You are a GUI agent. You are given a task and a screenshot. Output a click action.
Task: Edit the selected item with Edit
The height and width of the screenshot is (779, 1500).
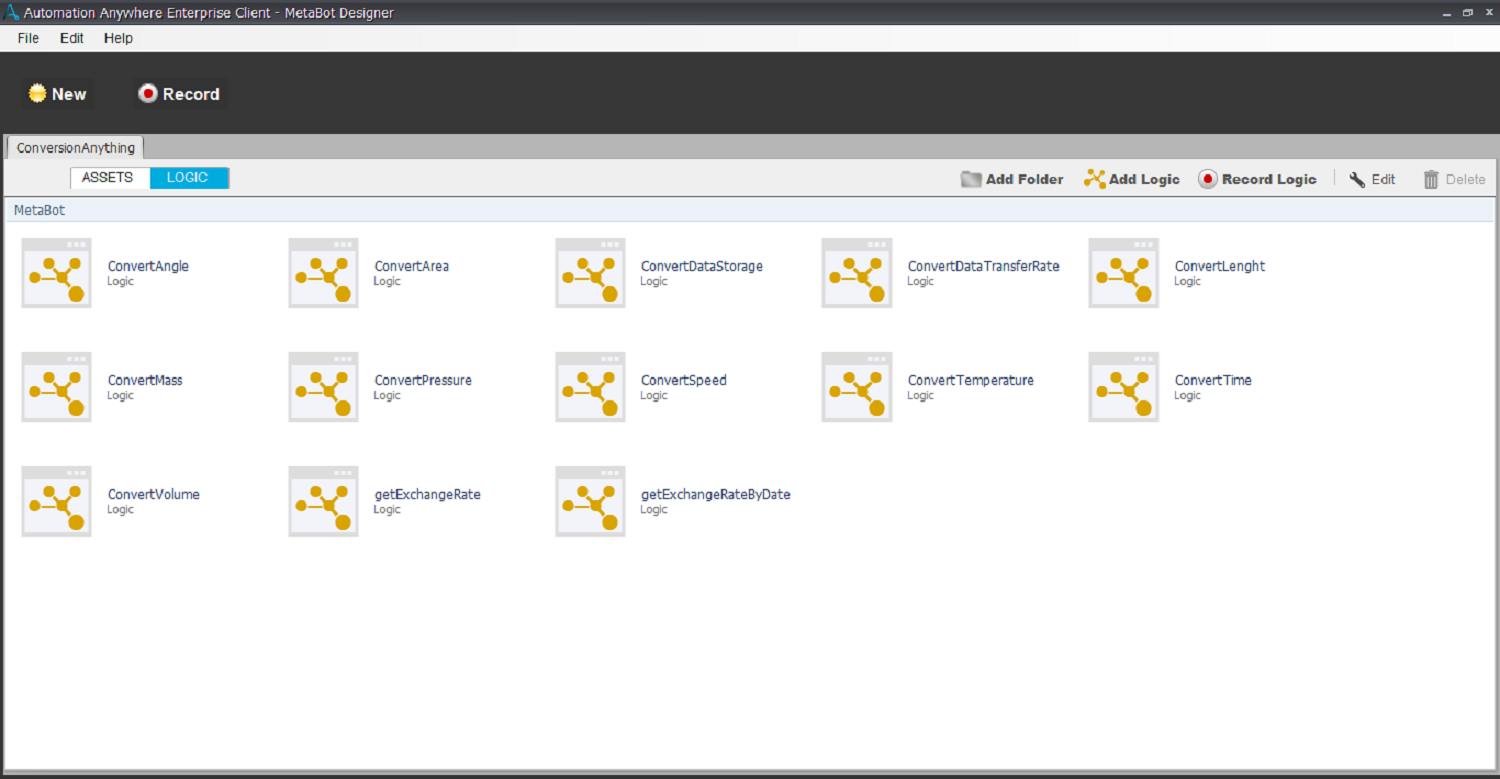pos(1372,179)
